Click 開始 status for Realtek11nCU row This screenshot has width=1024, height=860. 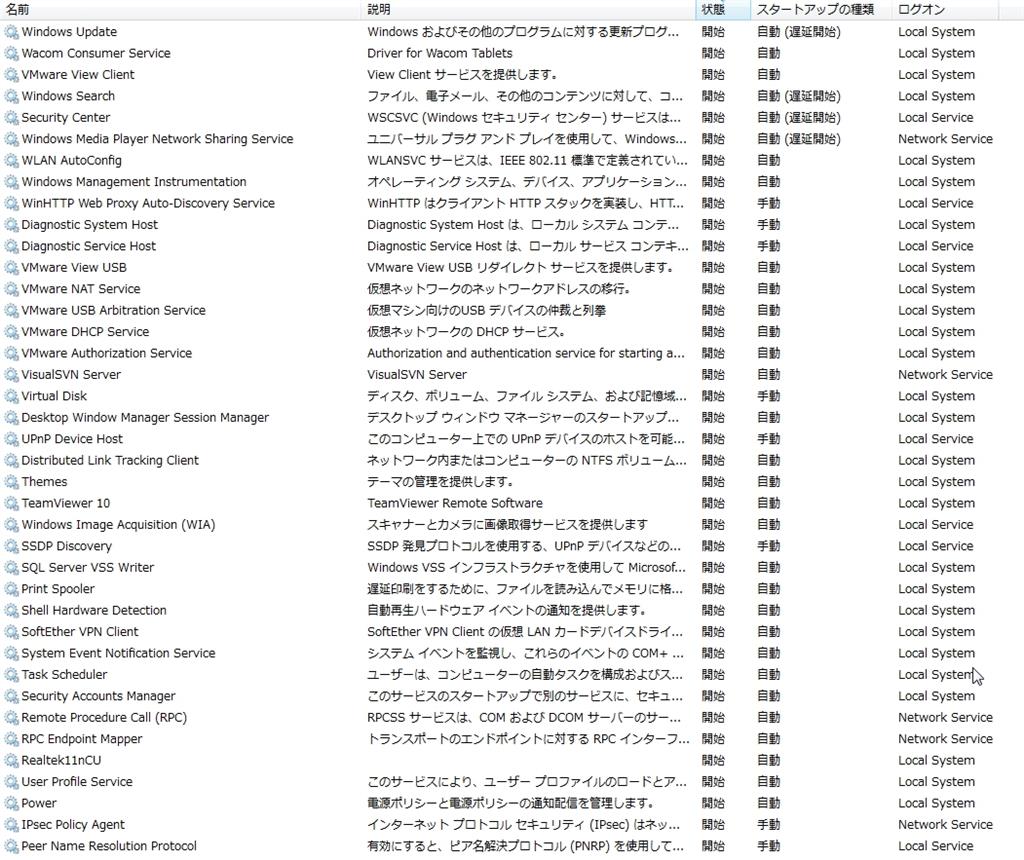[x=713, y=761]
